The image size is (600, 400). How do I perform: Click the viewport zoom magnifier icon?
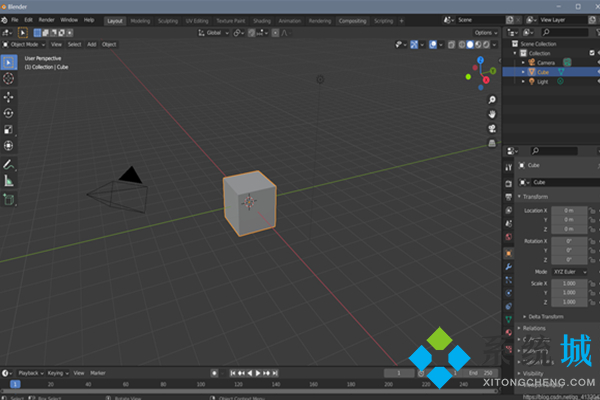click(492, 100)
